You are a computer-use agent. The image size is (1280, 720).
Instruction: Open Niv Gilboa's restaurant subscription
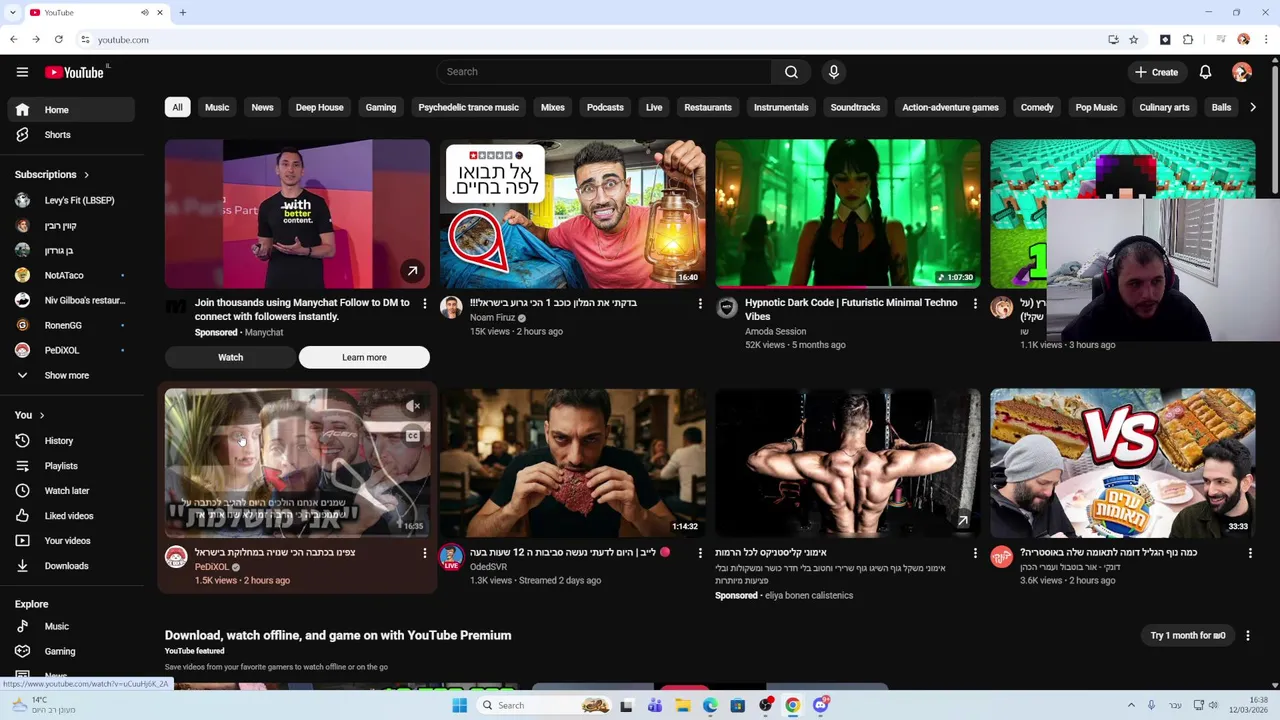click(x=69, y=301)
